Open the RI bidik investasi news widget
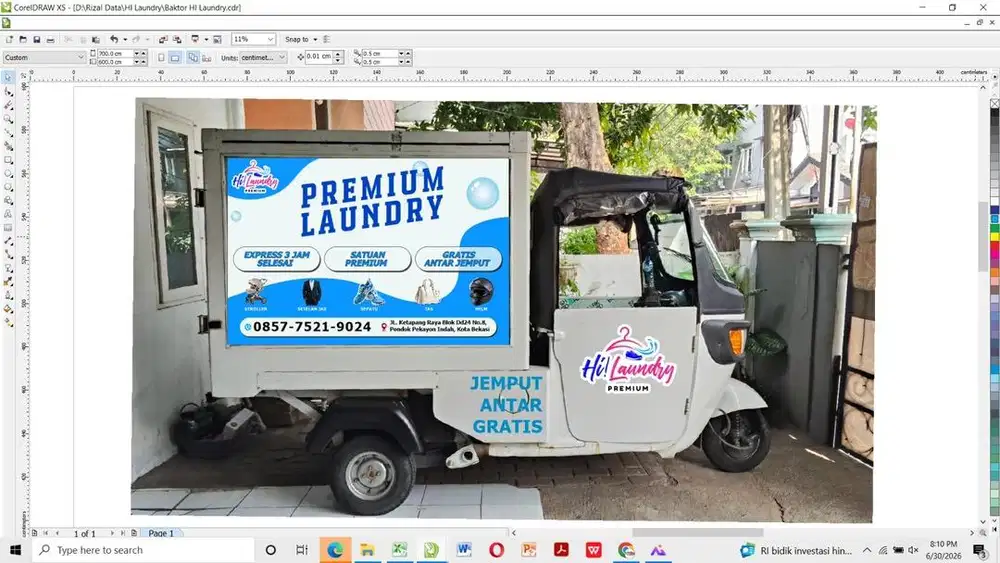 pyautogui.click(x=796, y=550)
